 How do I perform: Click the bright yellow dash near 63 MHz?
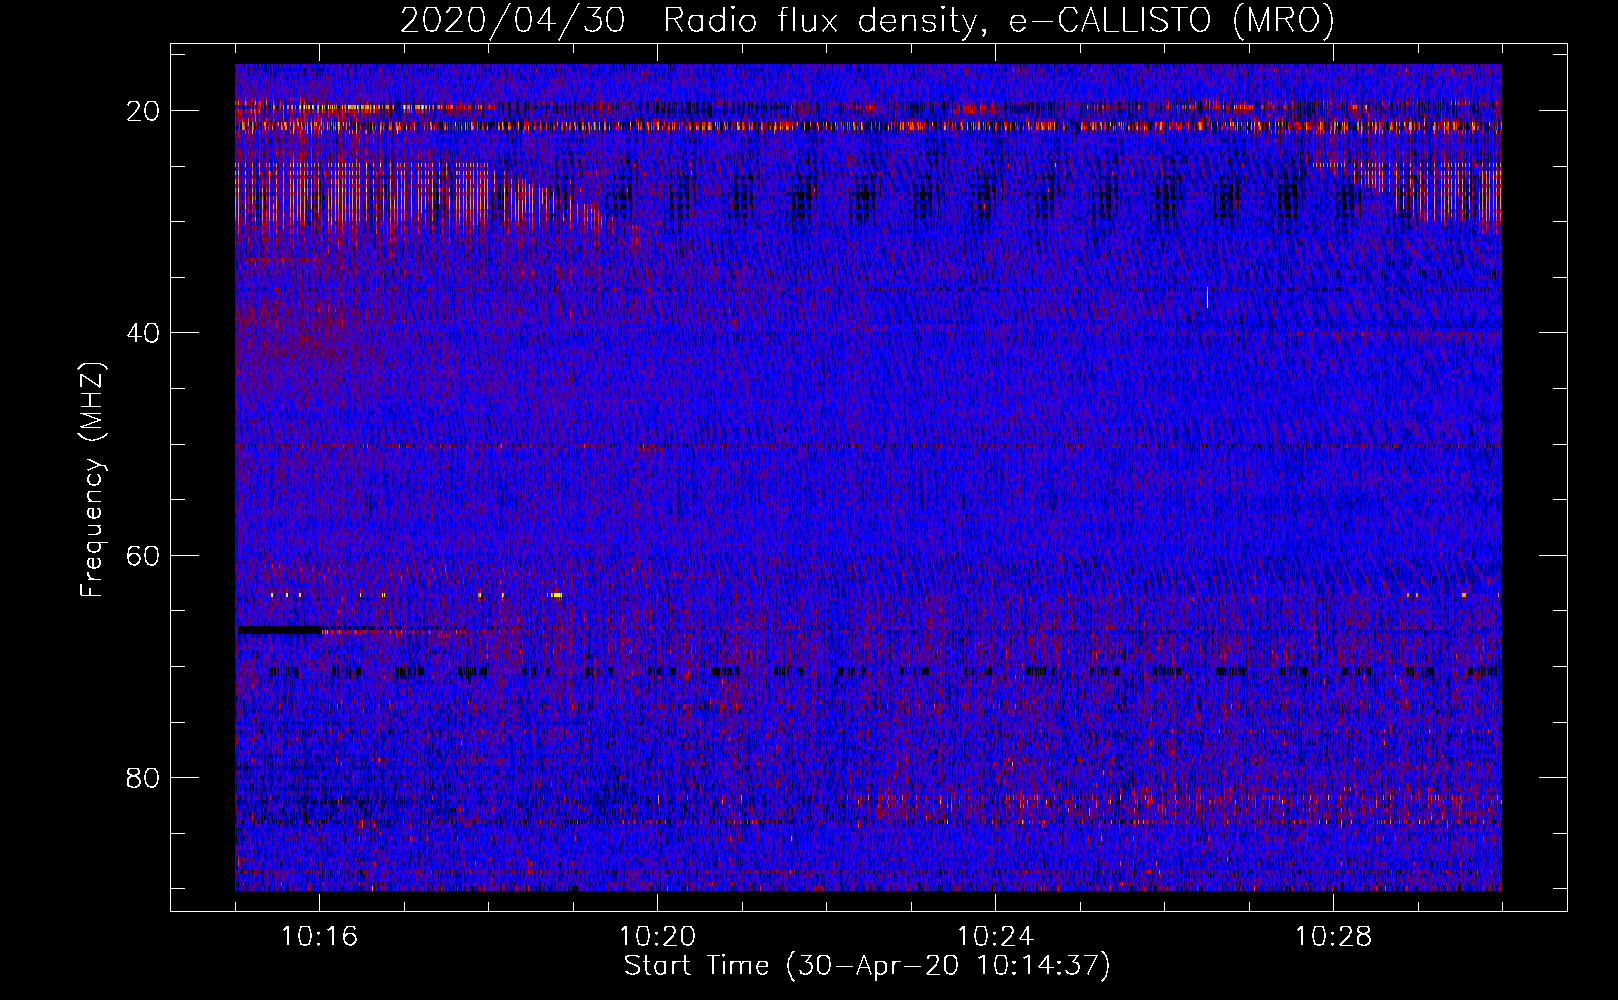556,595
